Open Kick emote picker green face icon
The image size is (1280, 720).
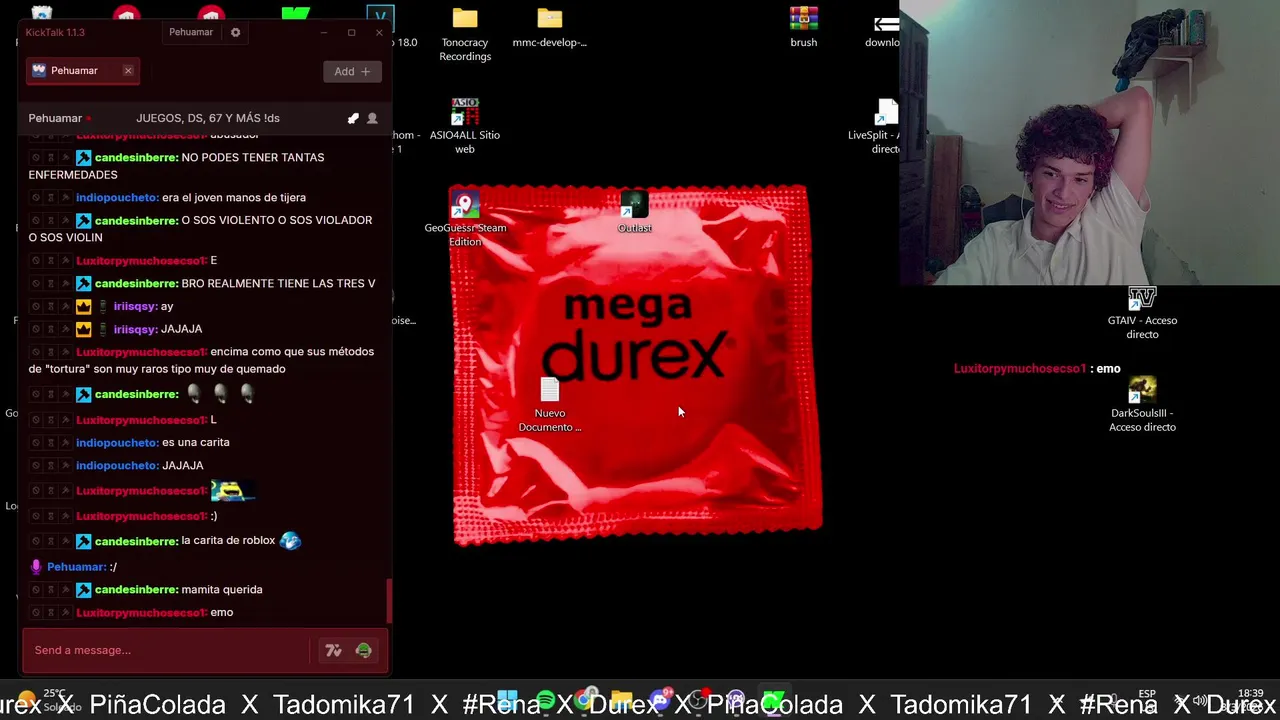pyautogui.click(x=363, y=651)
